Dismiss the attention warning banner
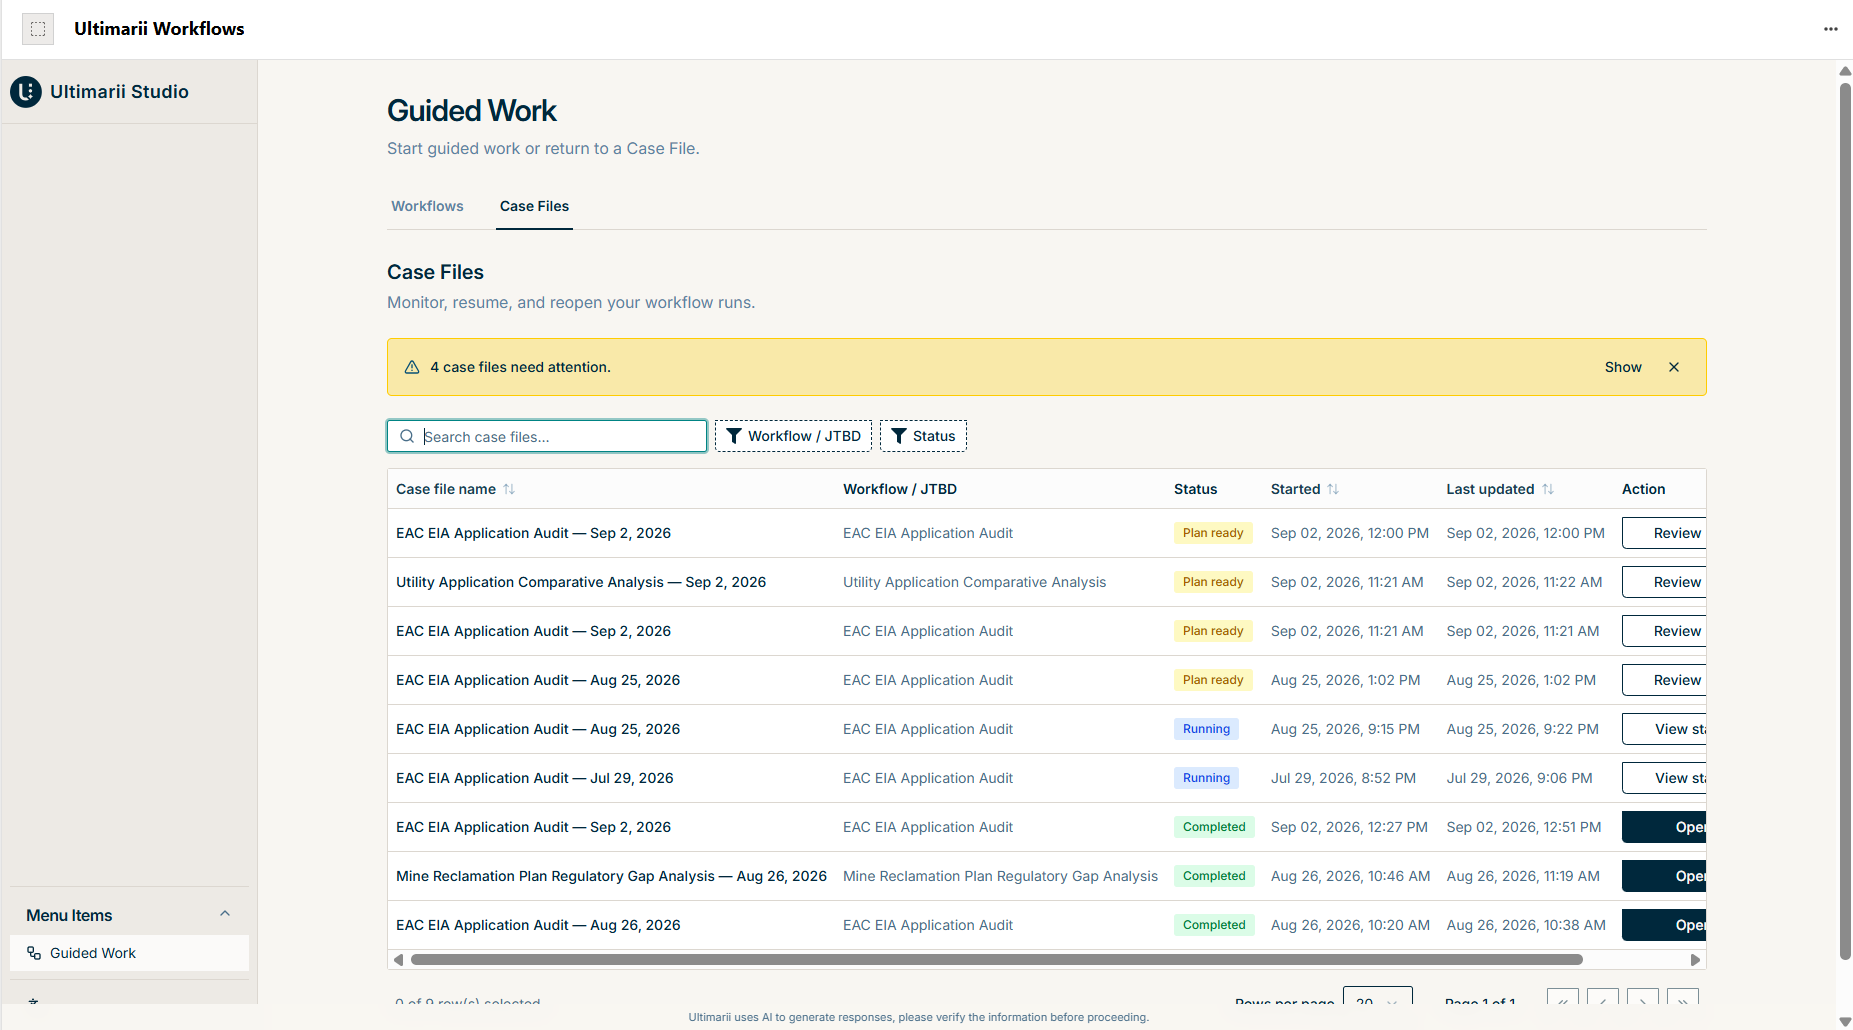The height and width of the screenshot is (1030, 1853). 1674,367
